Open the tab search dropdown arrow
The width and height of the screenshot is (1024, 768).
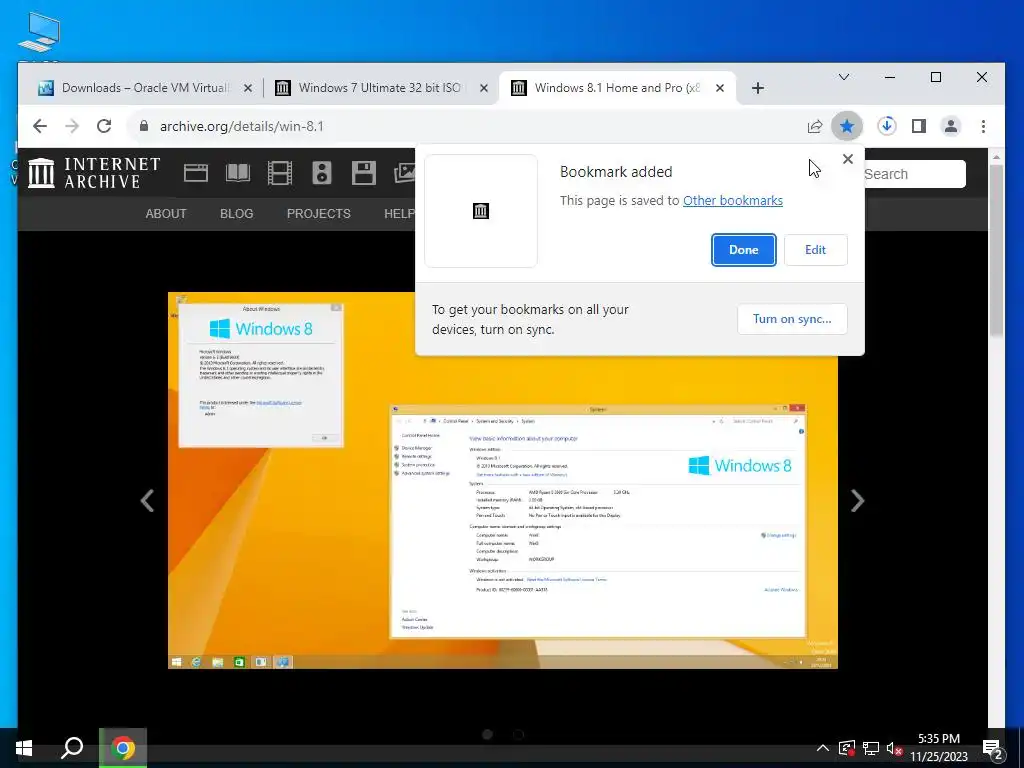click(x=844, y=77)
